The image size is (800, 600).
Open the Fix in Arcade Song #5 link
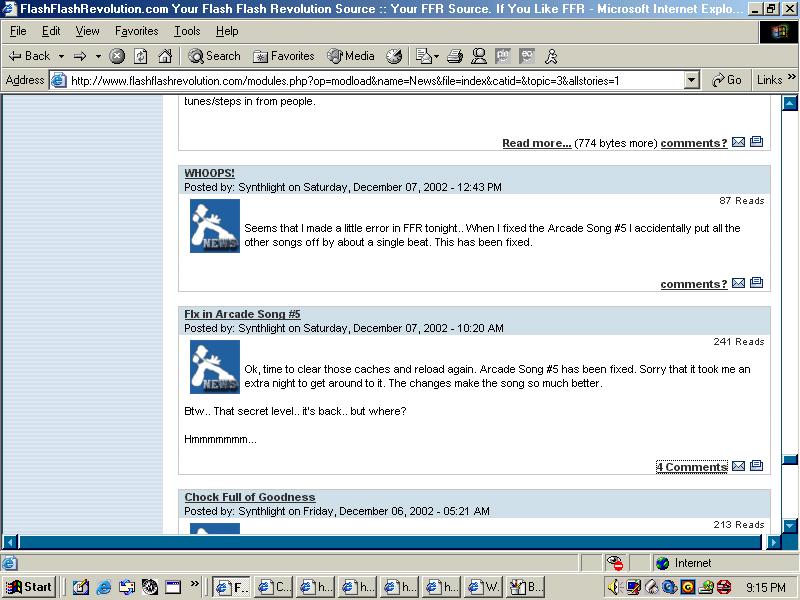tap(242, 314)
